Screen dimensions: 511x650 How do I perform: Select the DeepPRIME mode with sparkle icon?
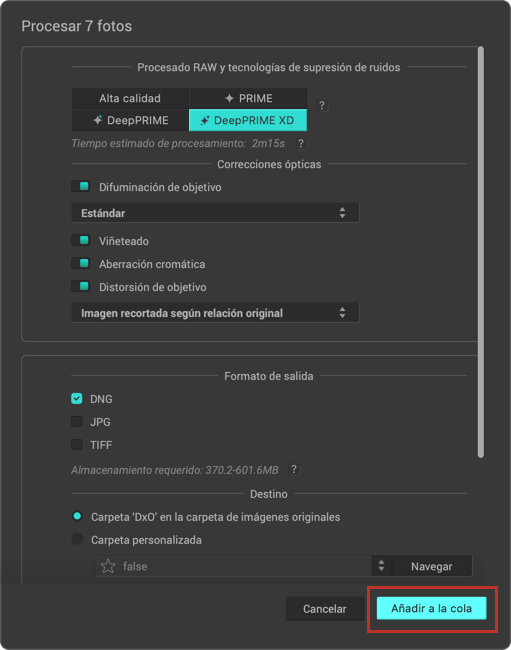coord(130,120)
